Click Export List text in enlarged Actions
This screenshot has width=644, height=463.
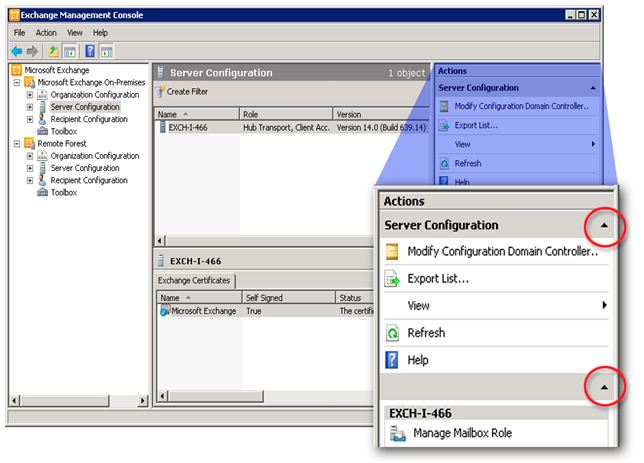438,279
